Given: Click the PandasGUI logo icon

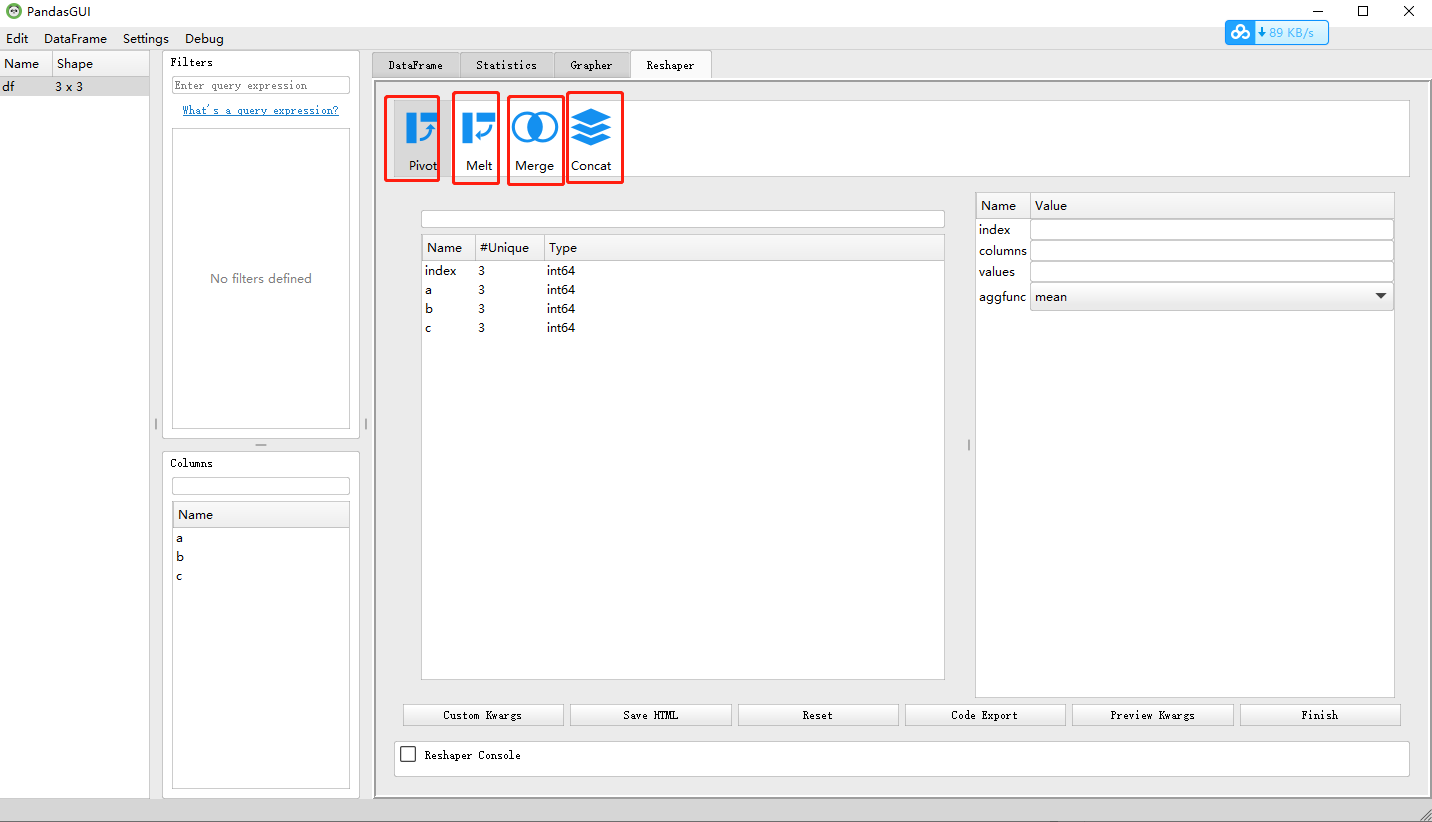Looking at the screenshot, I should tap(12, 11).
